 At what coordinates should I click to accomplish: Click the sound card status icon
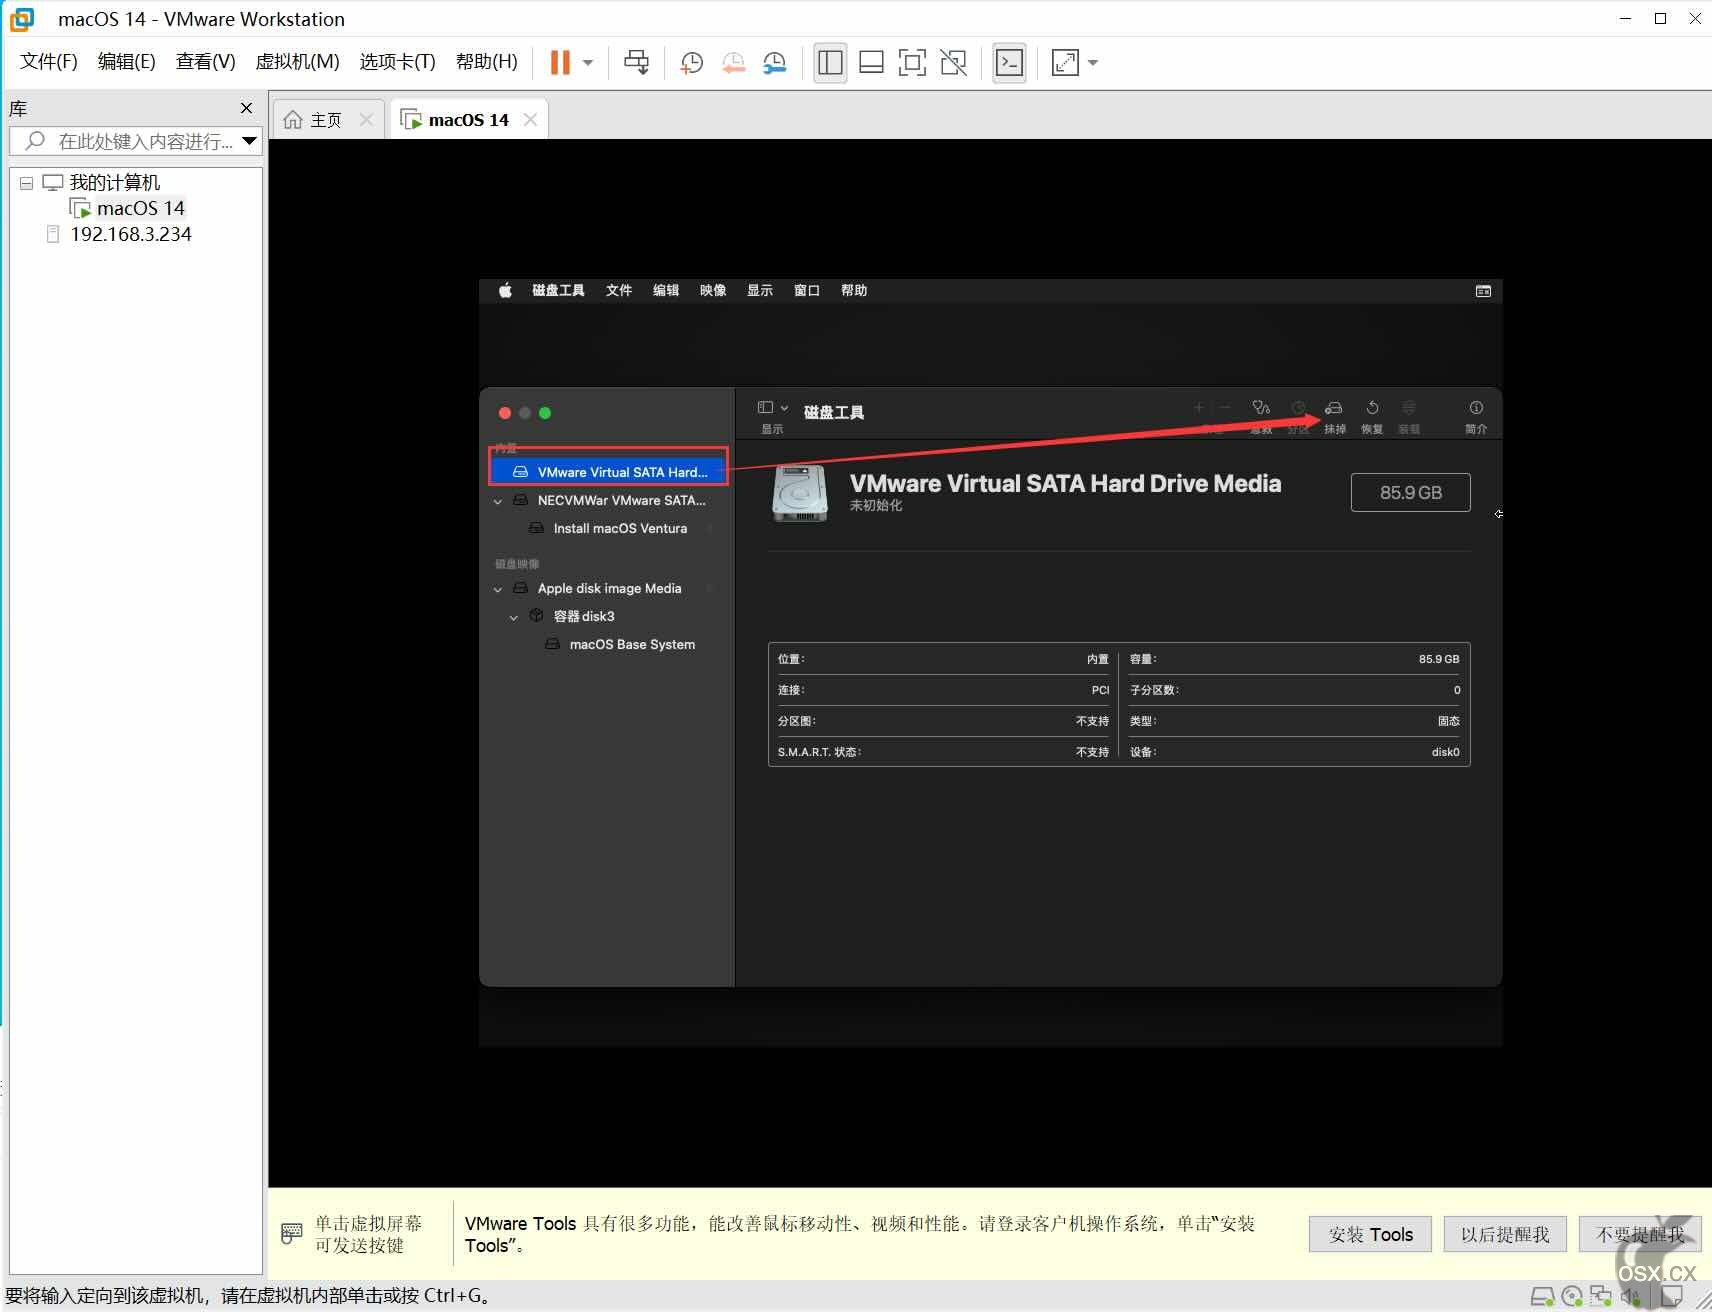point(1630,1297)
